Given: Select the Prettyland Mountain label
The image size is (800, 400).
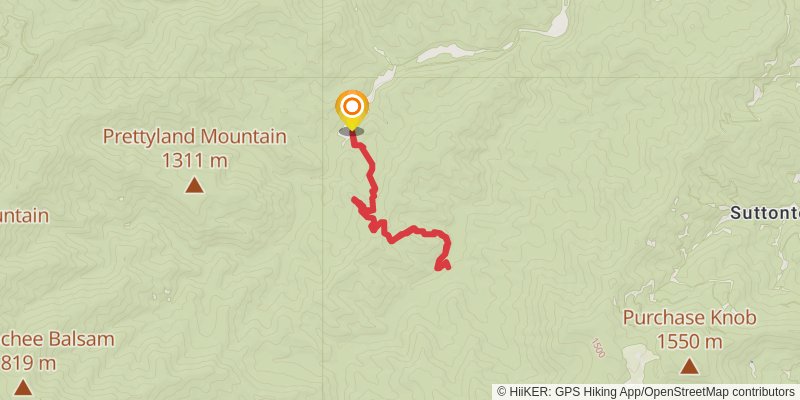Looking at the screenshot, I should (194, 137).
